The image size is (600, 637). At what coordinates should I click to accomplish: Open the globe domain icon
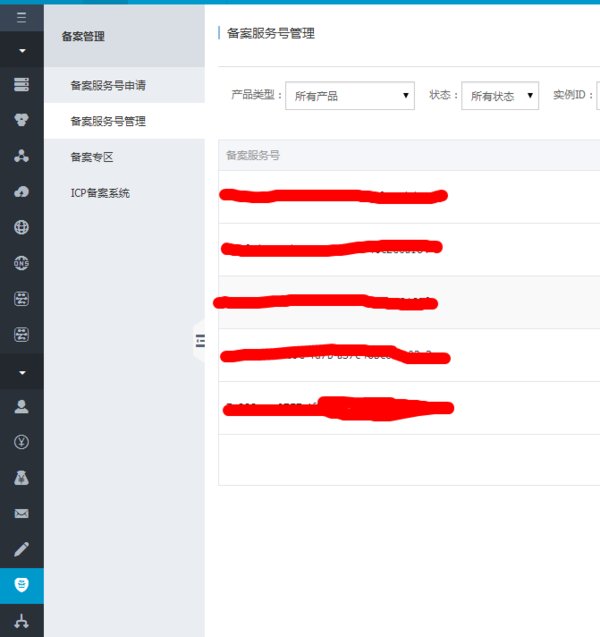[x=22, y=227]
